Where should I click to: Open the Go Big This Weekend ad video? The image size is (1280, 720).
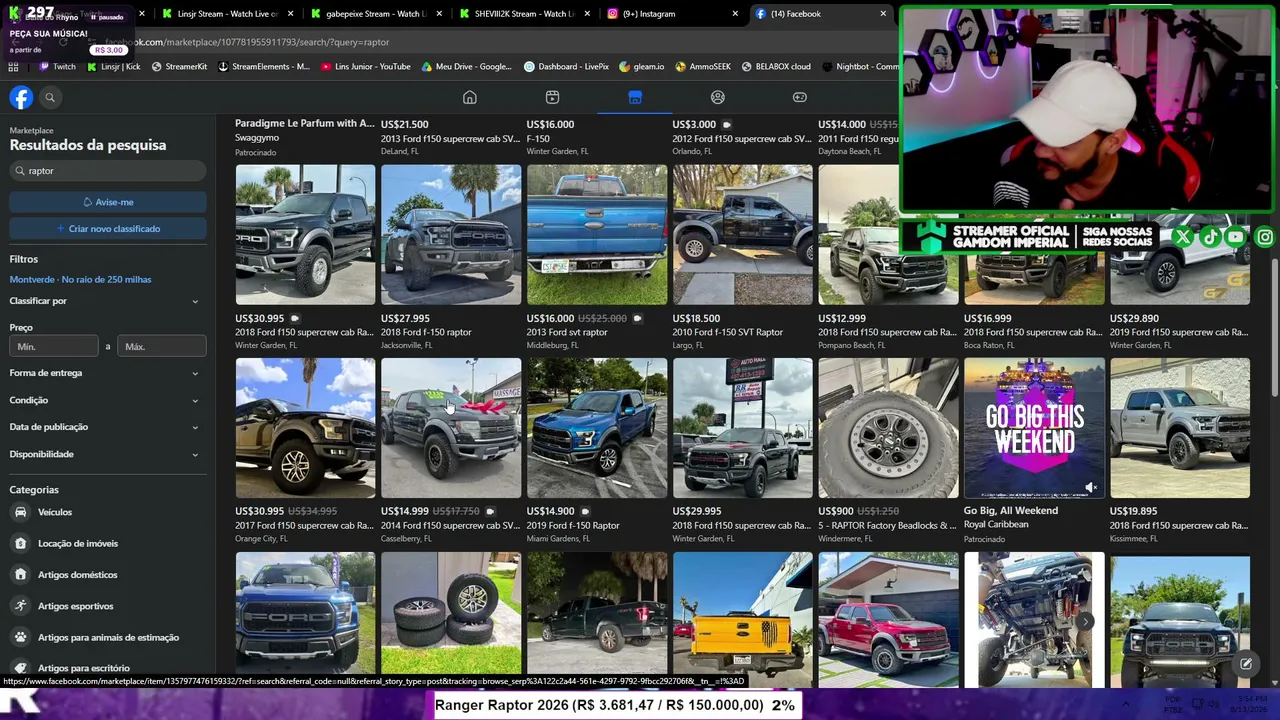(x=1034, y=428)
